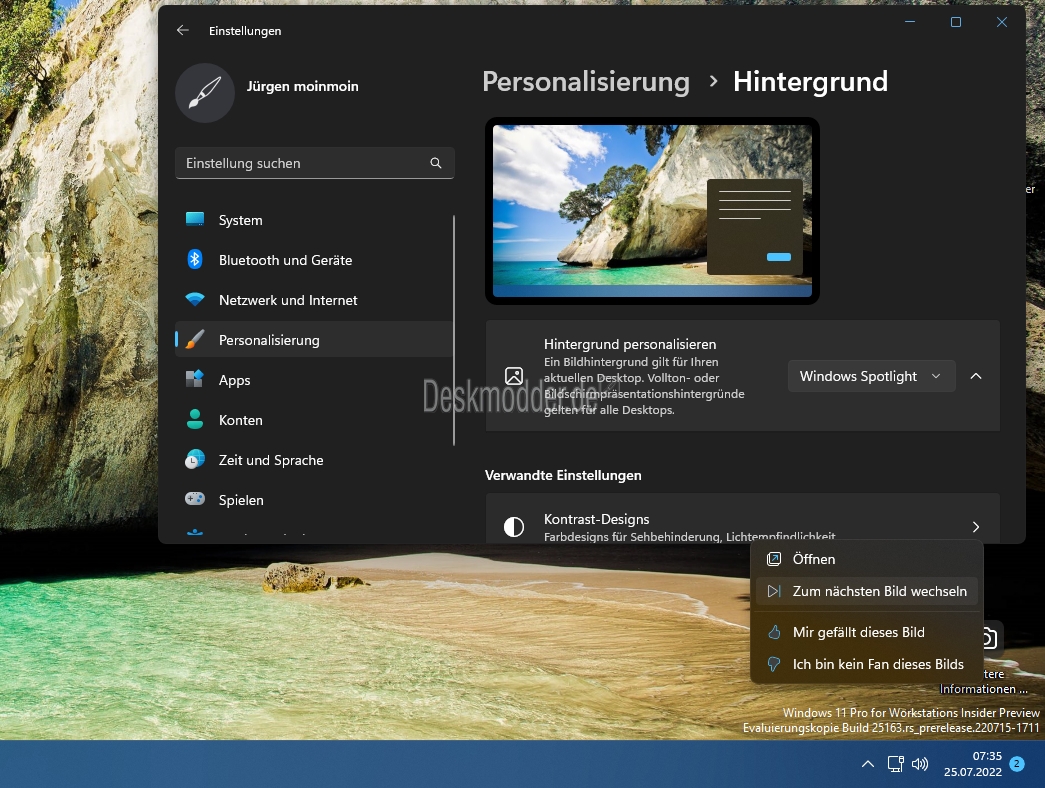Go to Personalisierung breadcrumb link

(586, 82)
